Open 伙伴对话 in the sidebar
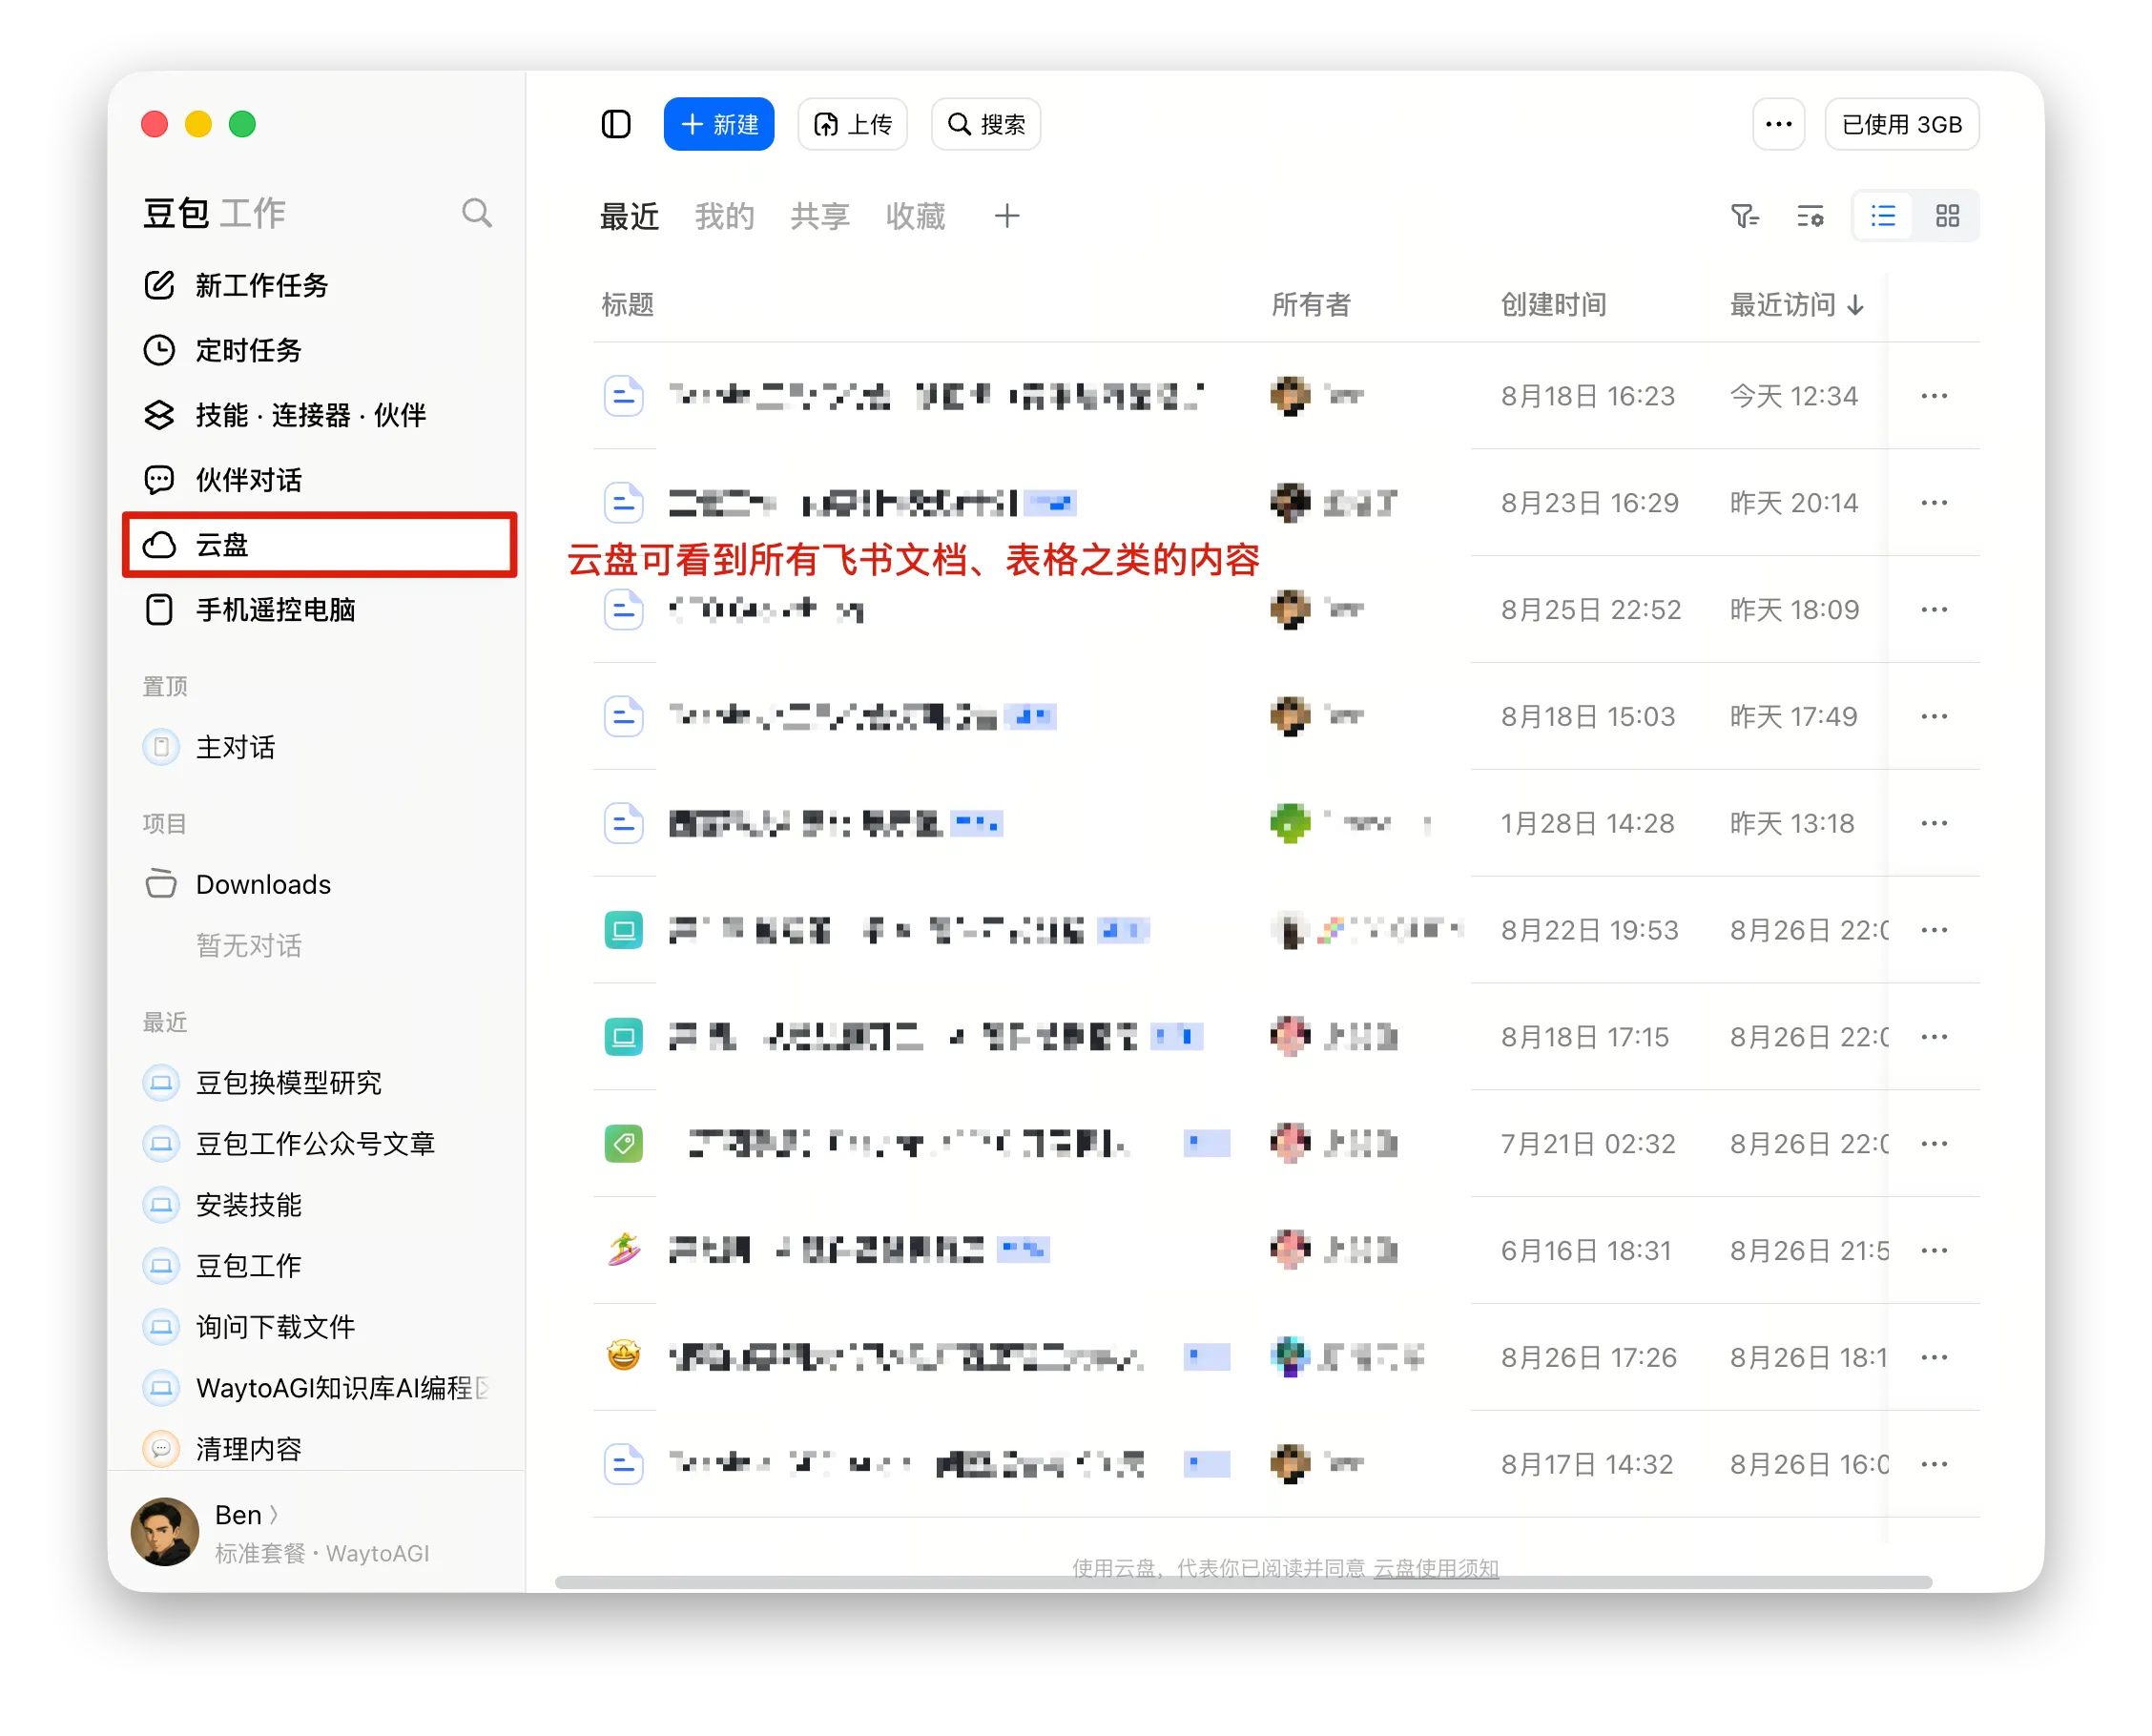Image resolution: width=2152 pixels, height=1736 pixels. click(320, 480)
